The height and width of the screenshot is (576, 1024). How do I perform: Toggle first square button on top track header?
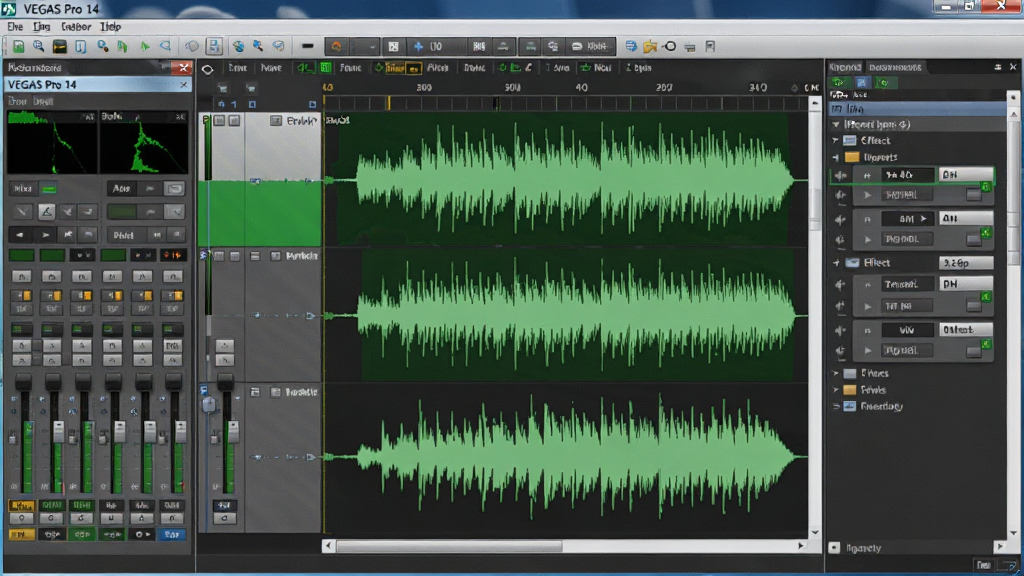click(x=219, y=121)
